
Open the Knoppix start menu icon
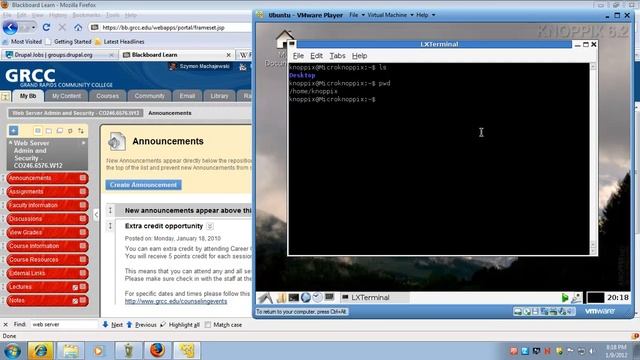pyautogui.click(x=265, y=298)
